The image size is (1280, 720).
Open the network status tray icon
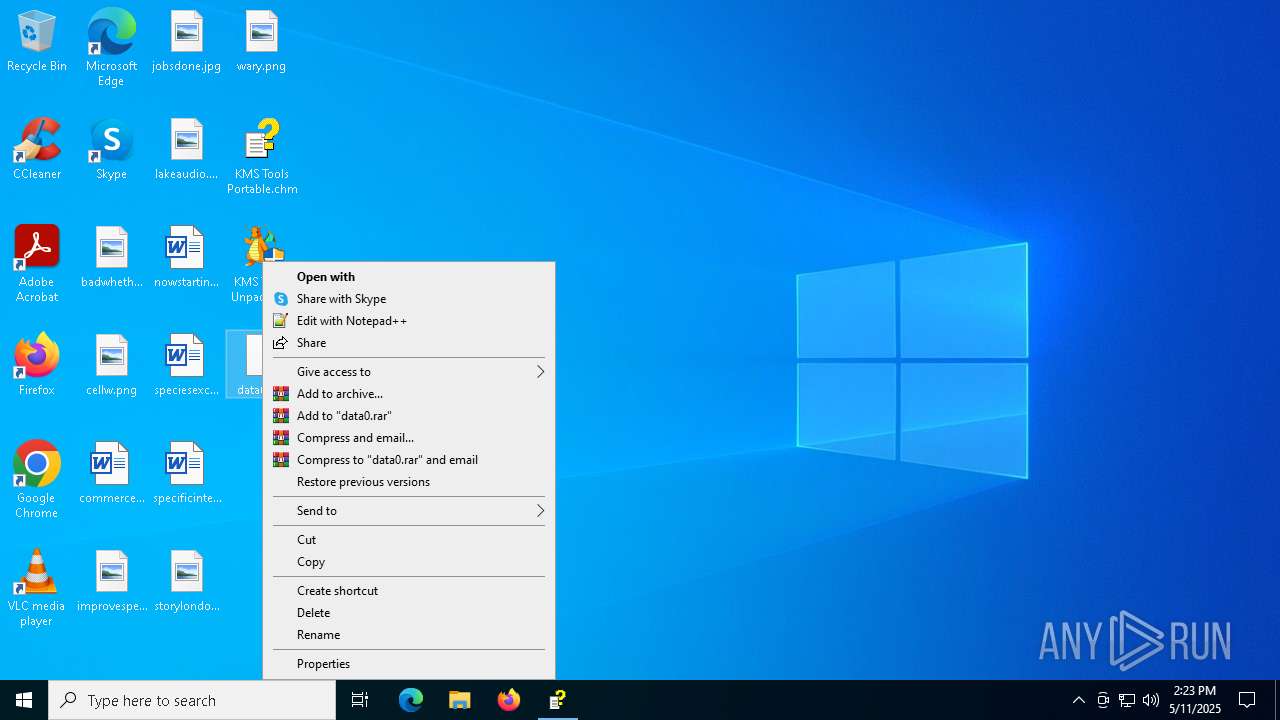pos(1127,700)
